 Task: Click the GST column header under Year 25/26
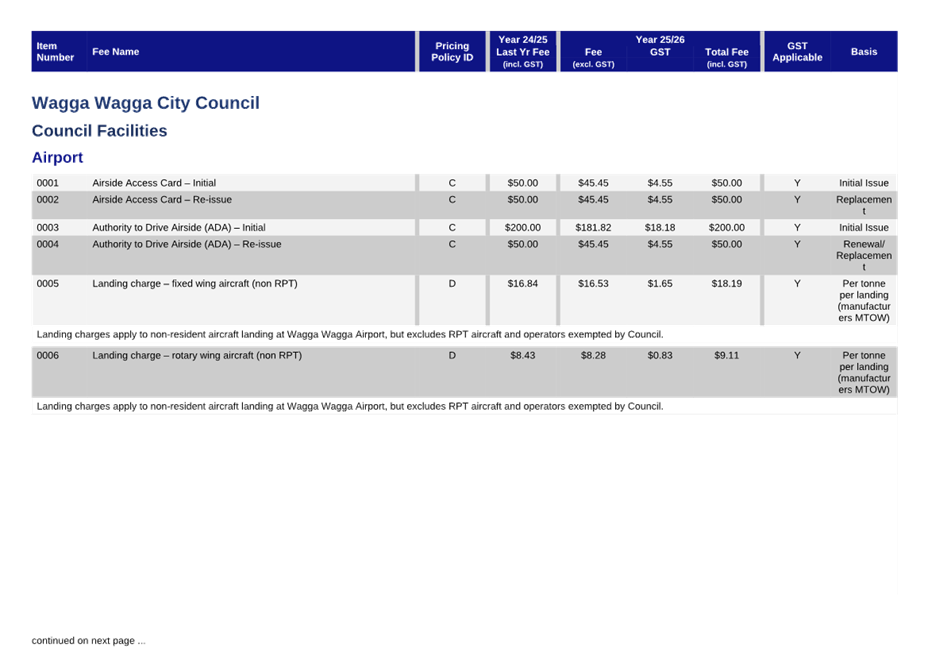(x=660, y=52)
